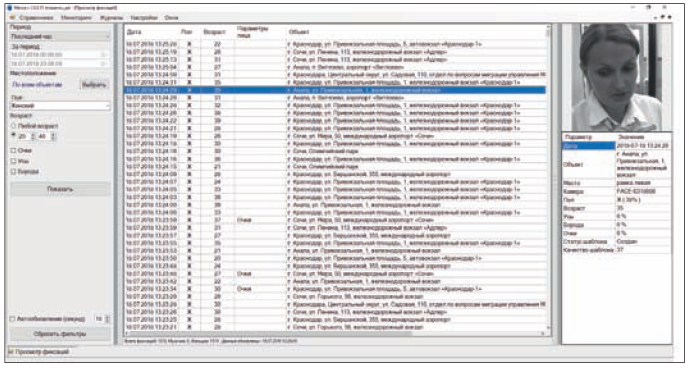
Task: Open calendar picker of the end date field
Action: pyautogui.click(x=104, y=64)
